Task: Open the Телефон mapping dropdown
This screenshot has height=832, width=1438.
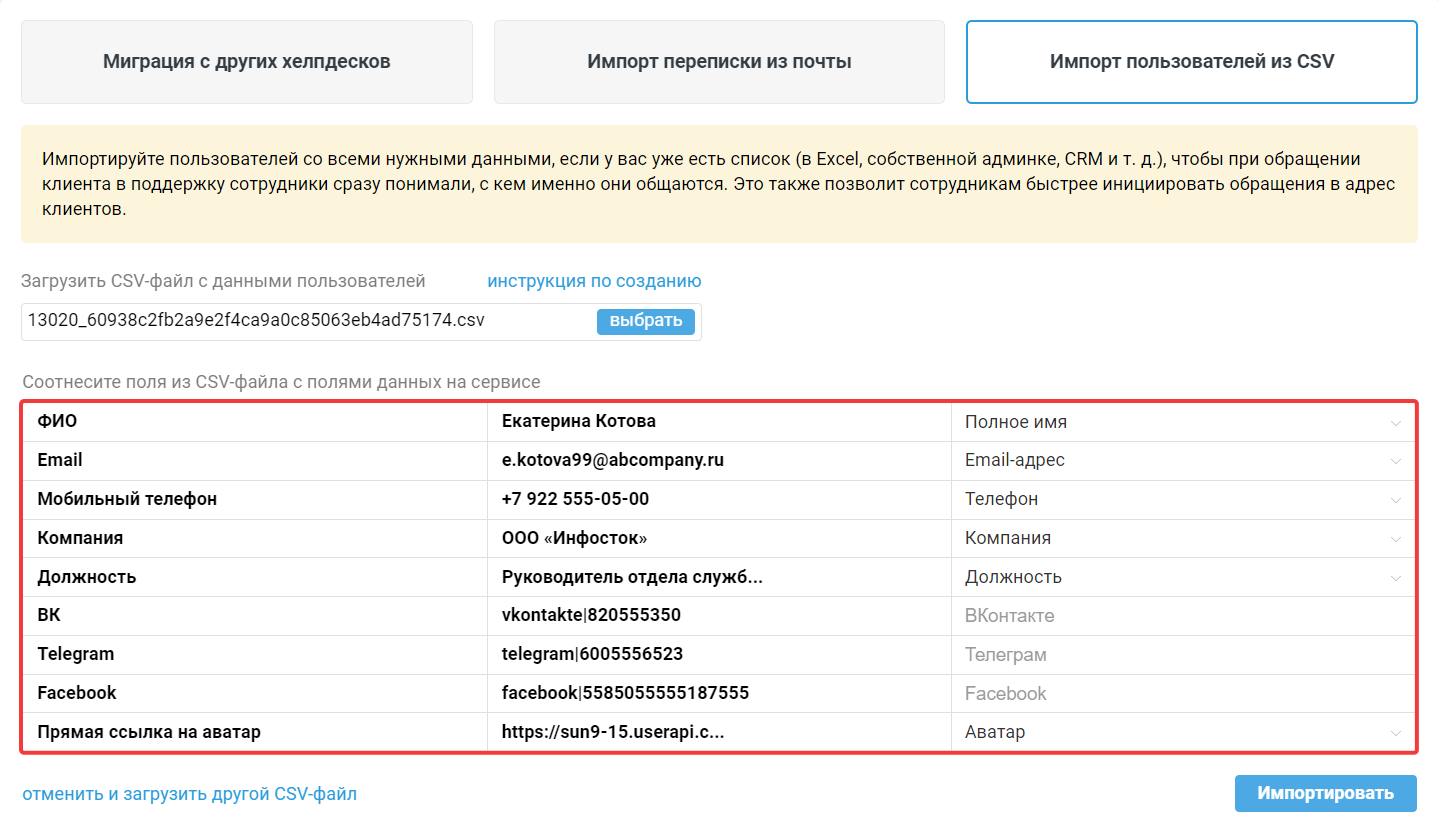Action: [x=1183, y=499]
